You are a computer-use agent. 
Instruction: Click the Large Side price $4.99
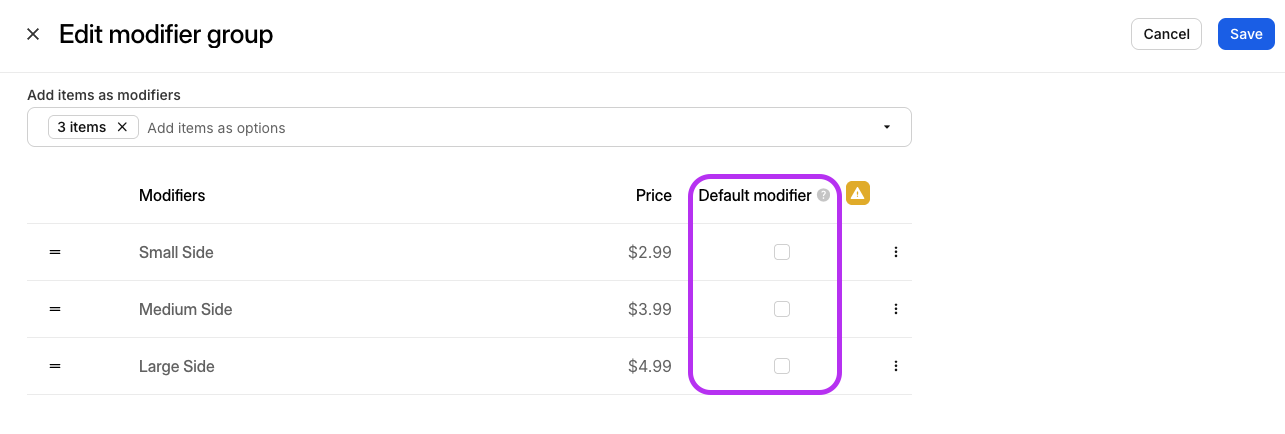649,366
